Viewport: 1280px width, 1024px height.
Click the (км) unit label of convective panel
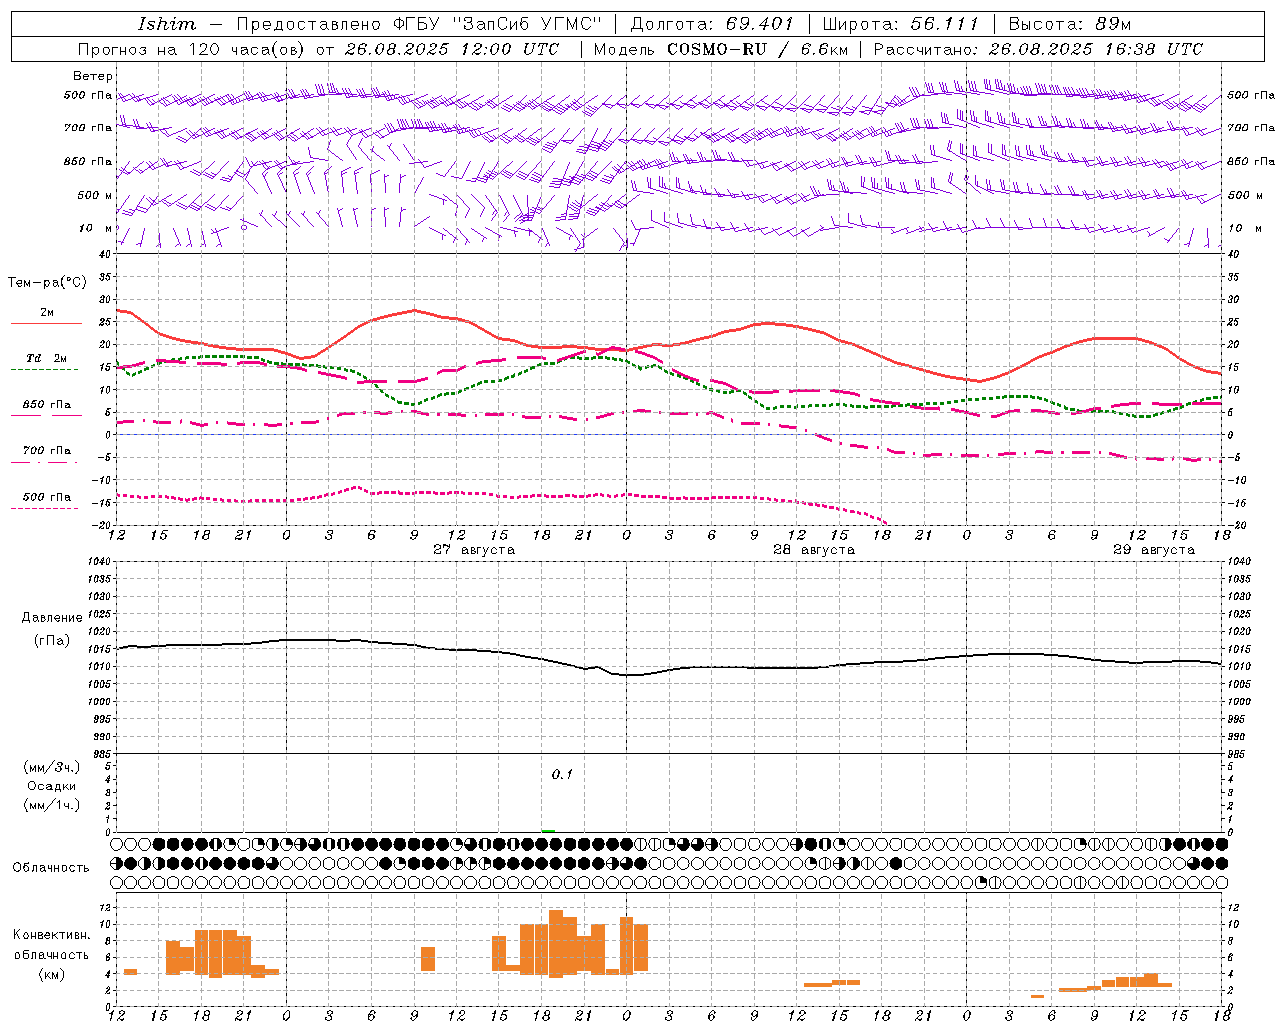(52, 974)
